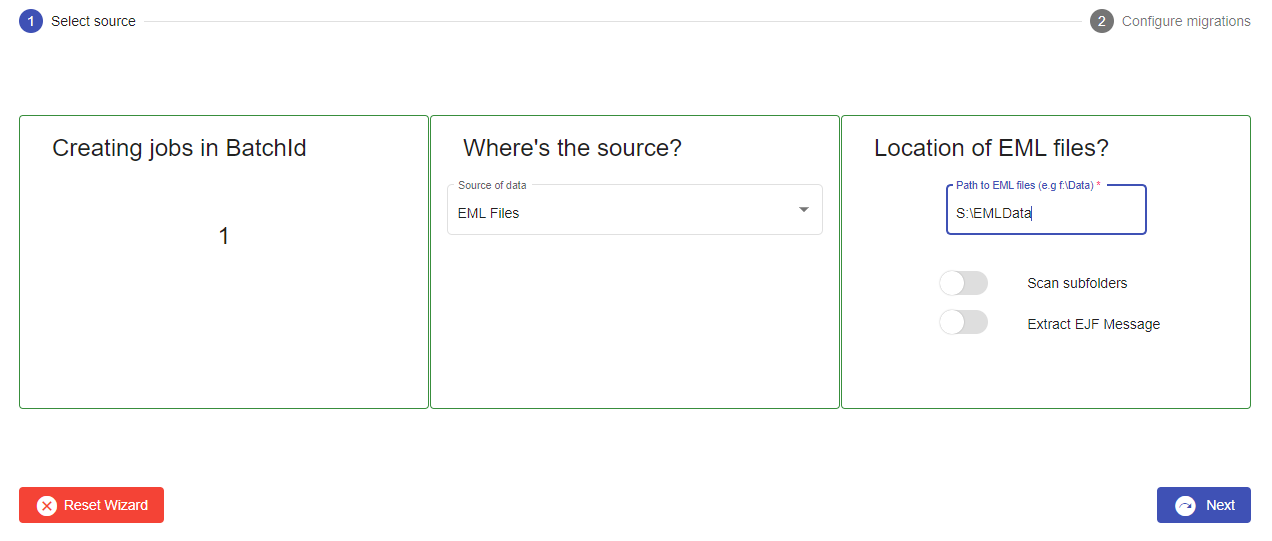The height and width of the screenshot is (541, 1272).
Task: Focus the Path to EML files input
Action: [1045, 213]
